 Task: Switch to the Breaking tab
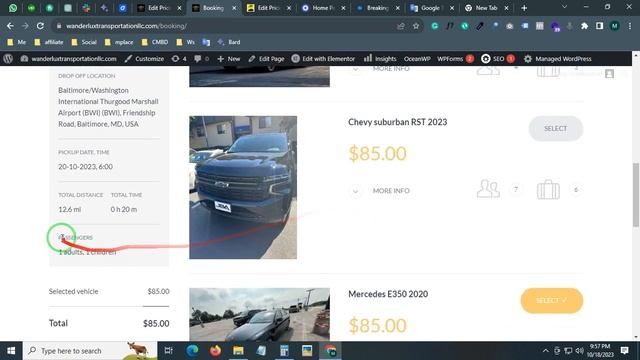[x=378, y=8]
